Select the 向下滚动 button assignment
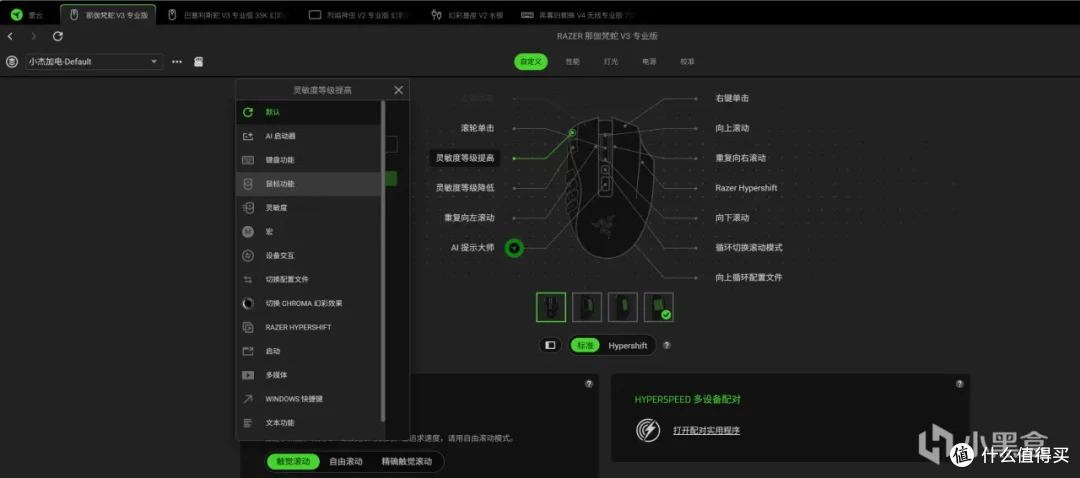 (732, 218)
